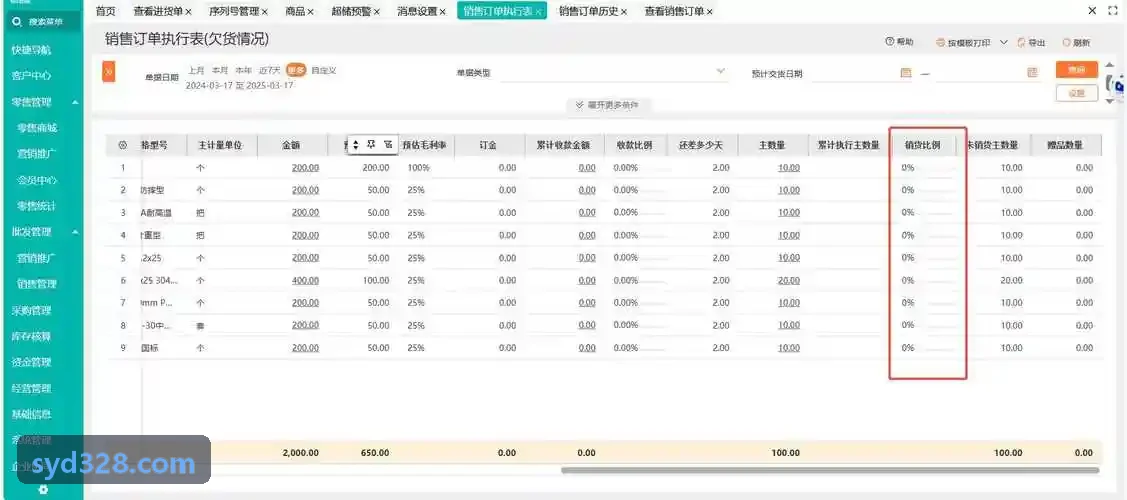1127x500 pixels.
Task: Click the 20.00 main quantity in row 6
Action: click(788, 280)
